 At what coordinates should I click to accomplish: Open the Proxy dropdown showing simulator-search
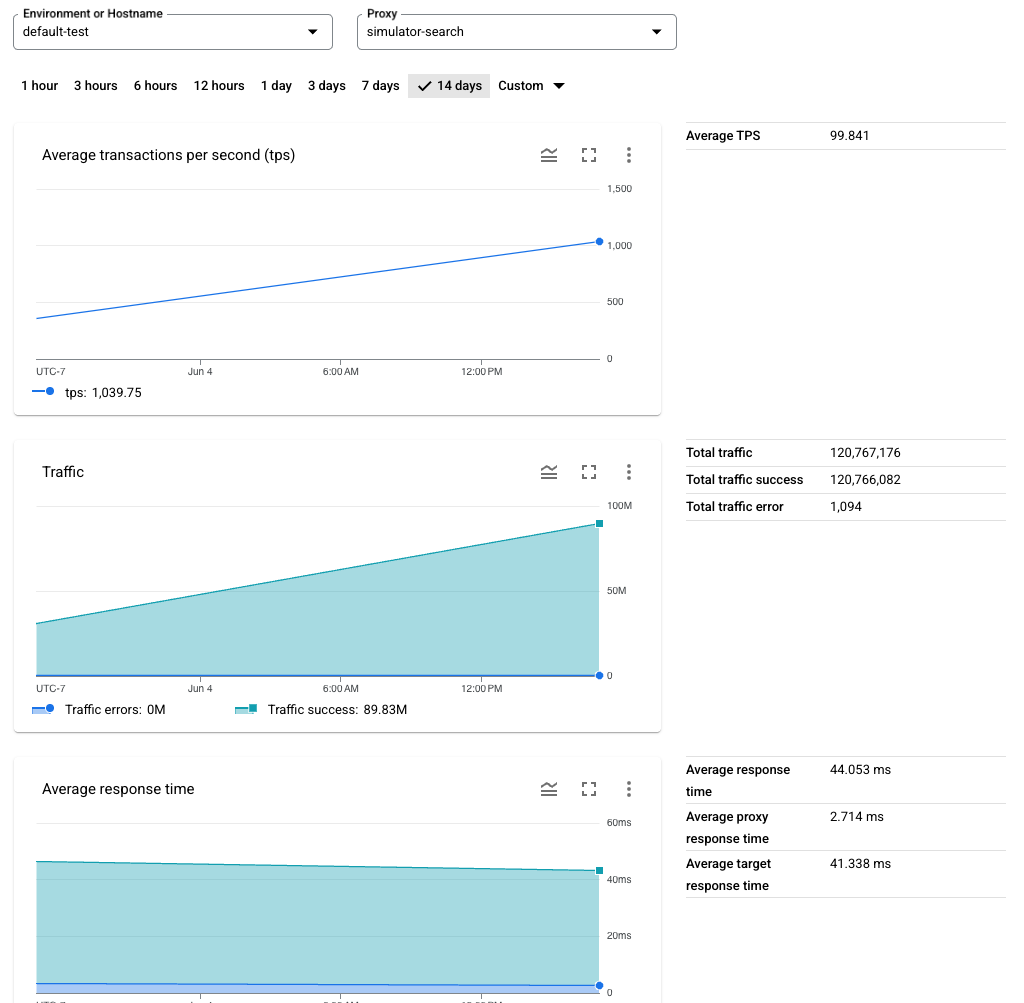[656, 31]
